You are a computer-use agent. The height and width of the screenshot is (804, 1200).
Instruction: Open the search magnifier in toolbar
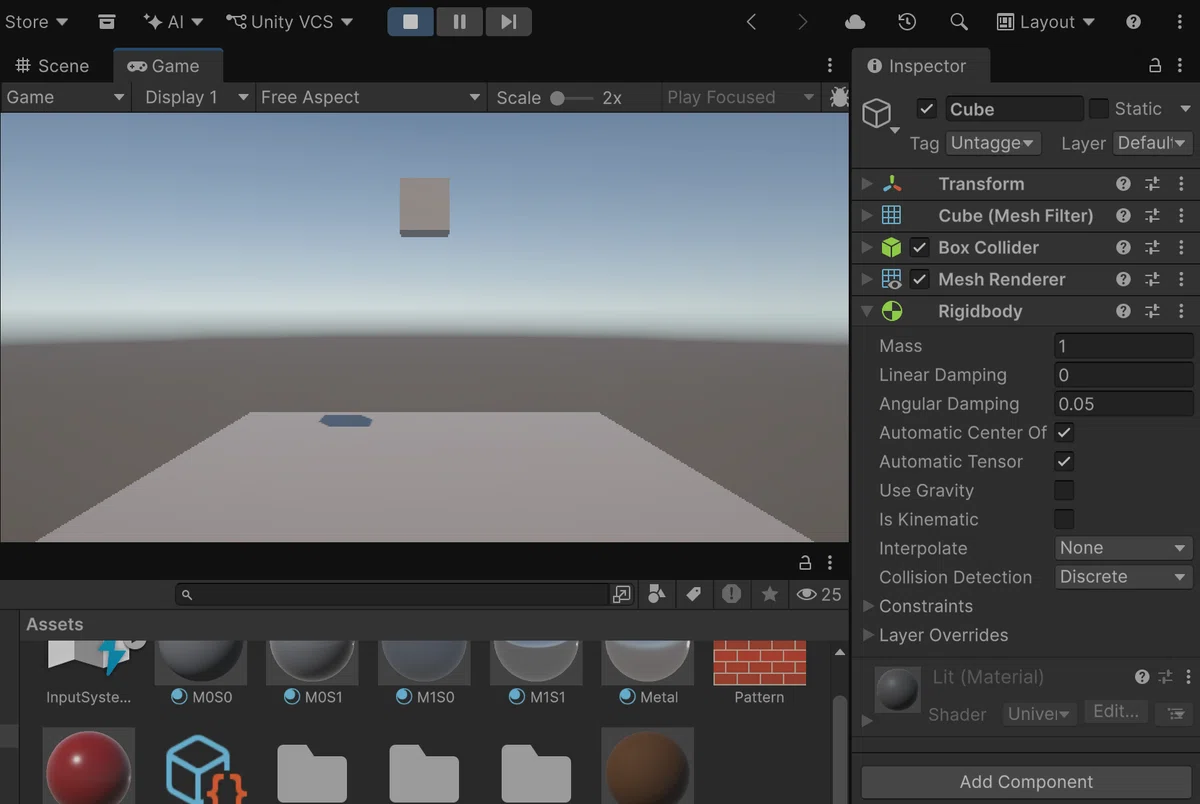tap(958, 22)
